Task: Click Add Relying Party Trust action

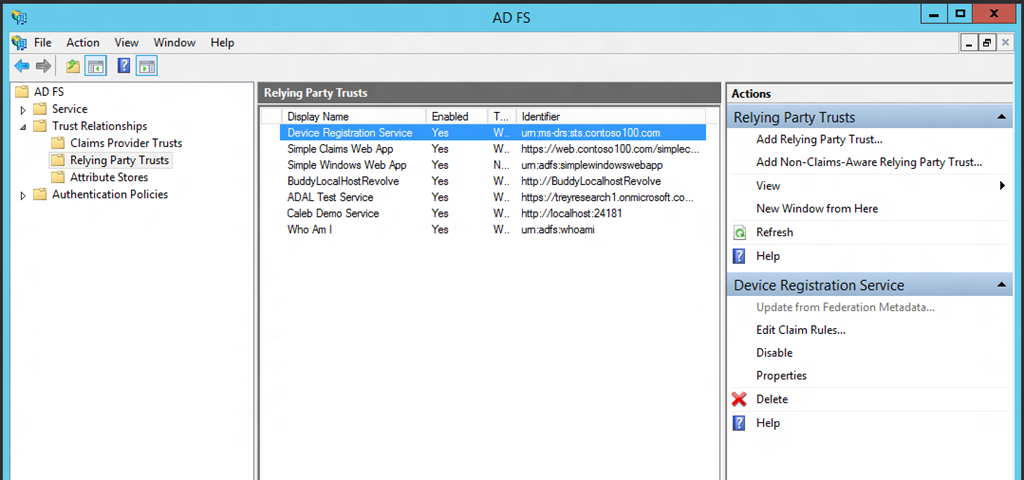Action: 820,139
